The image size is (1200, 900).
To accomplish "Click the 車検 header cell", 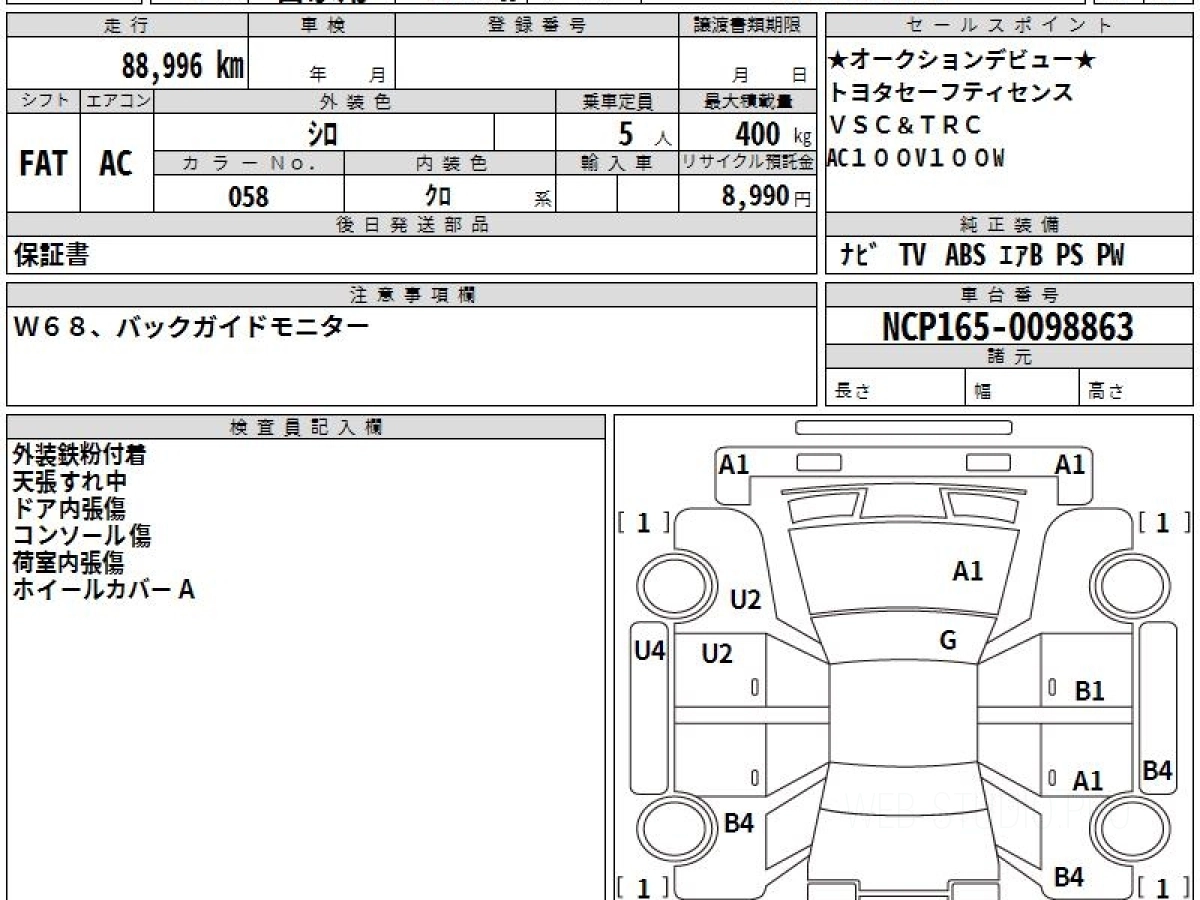I will (x=322, y=26).
